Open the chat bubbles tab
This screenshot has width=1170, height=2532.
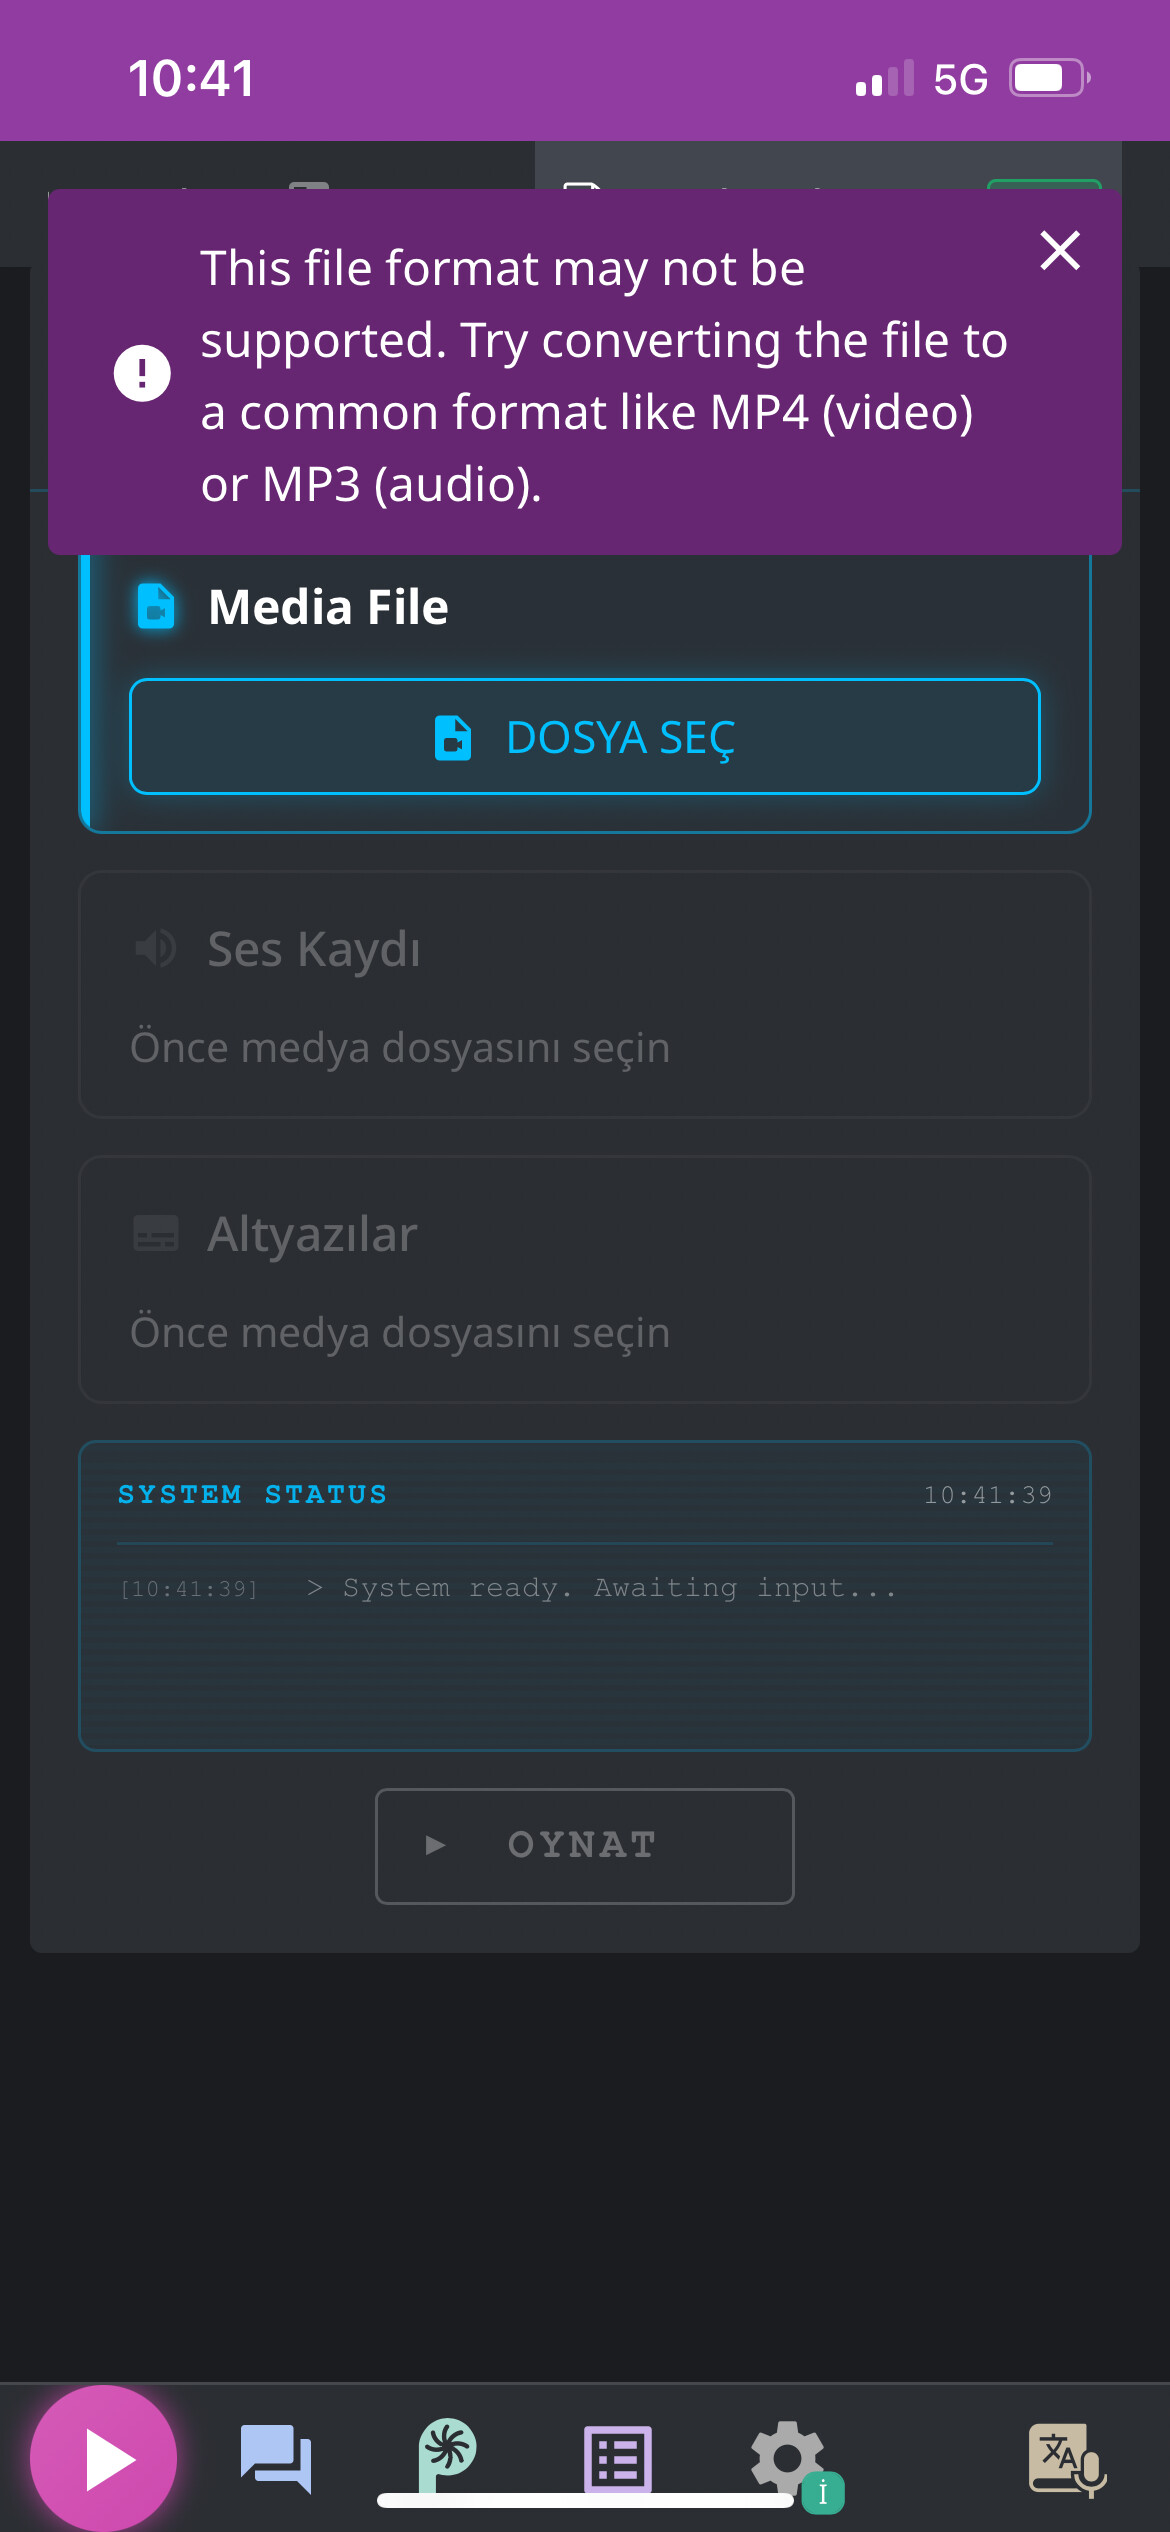pos(276,2458)
